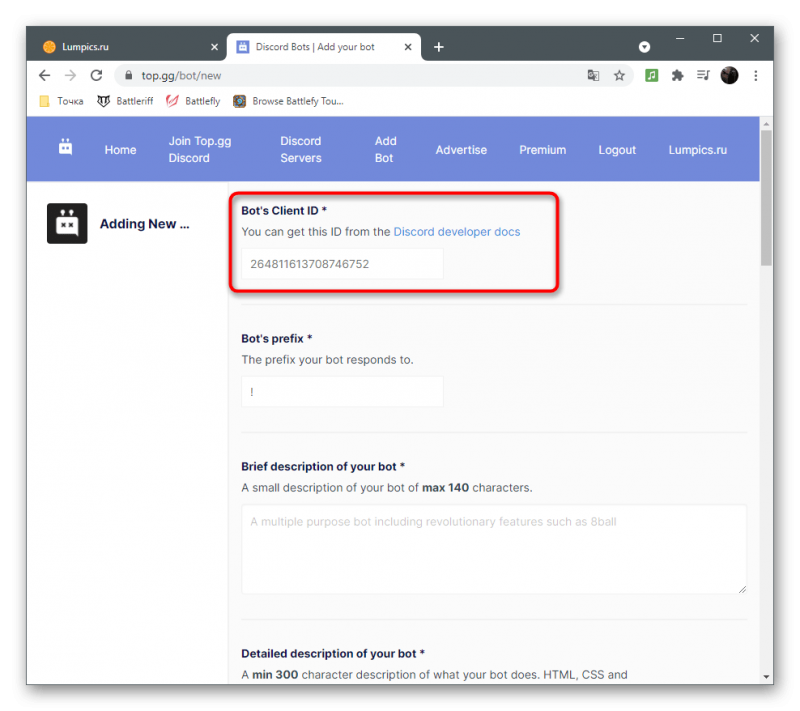Click the scrollbar down arrow
Screen dimensions: 800x711
point(766,677)
